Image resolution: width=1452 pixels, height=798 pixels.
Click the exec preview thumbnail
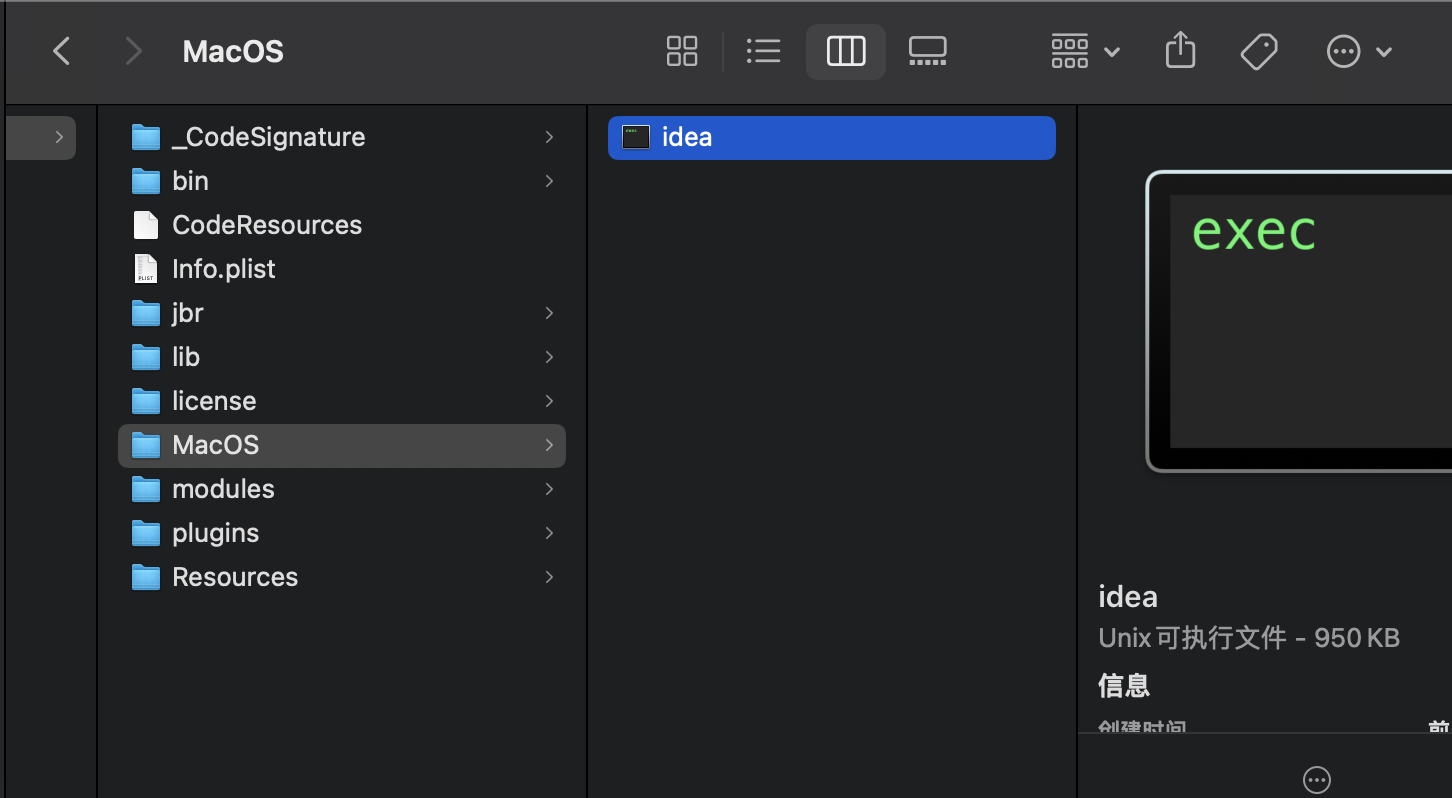(1300, 320)
